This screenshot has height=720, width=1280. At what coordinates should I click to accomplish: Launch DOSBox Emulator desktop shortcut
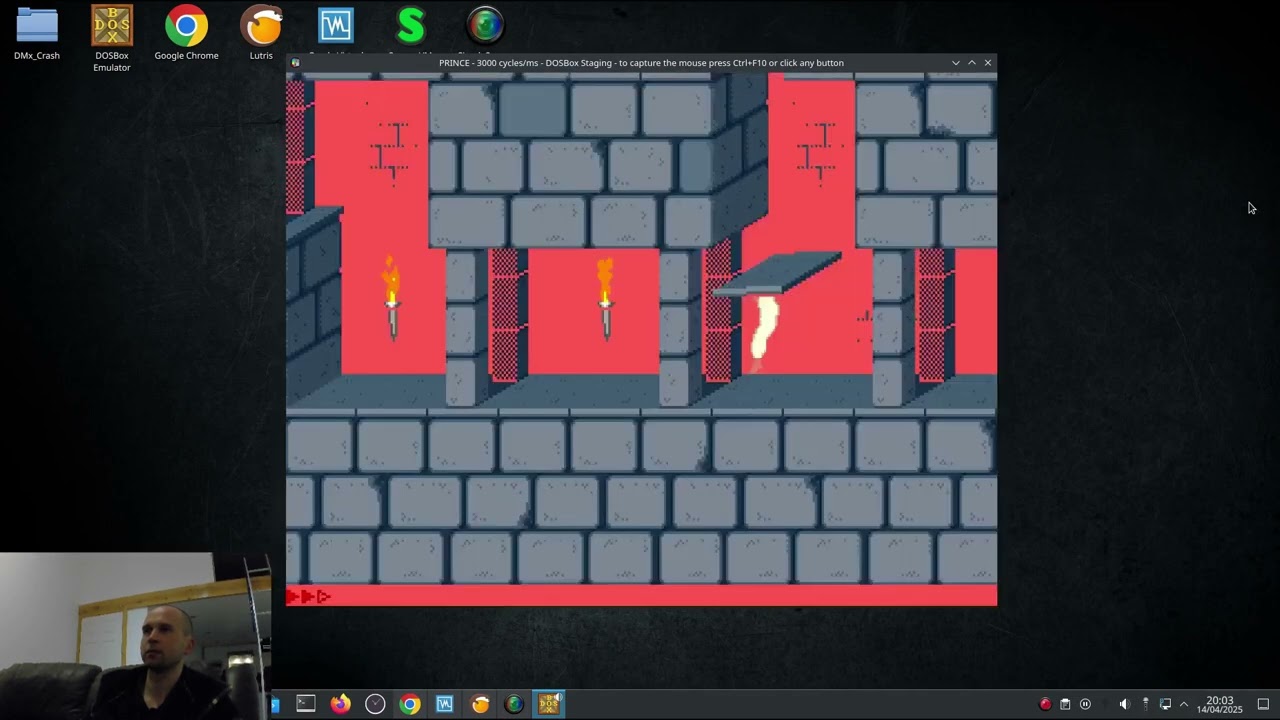(112, 38)
